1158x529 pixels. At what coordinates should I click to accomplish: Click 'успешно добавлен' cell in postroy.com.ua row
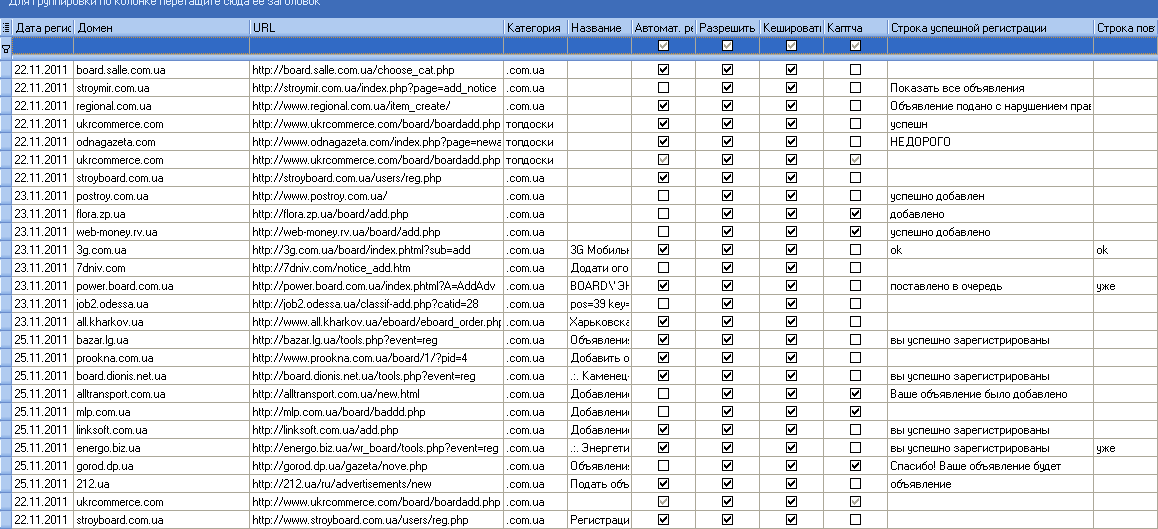click(990, 196)
